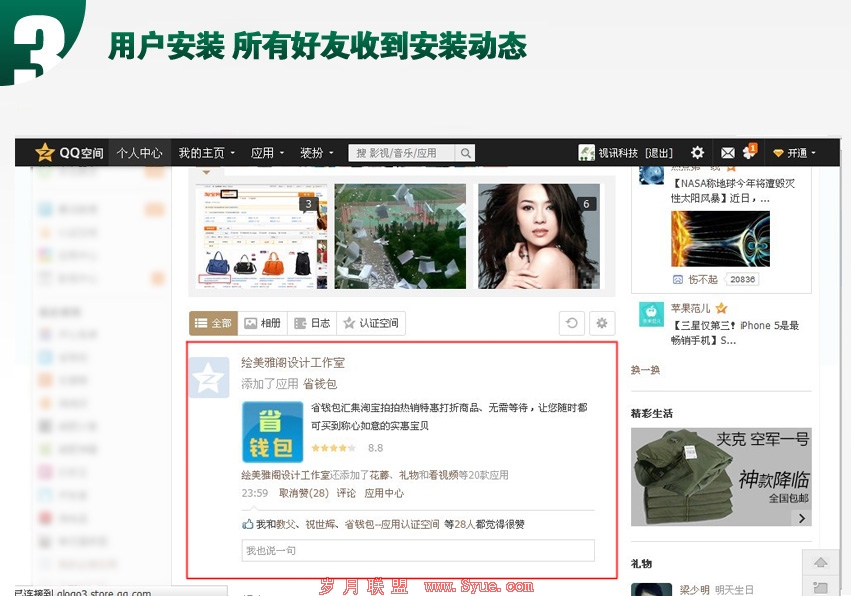Open the 省钱包--应用认证空间 liker link
Screen dimensions: 851x596
pyautogui.click(x=392, y=524)
